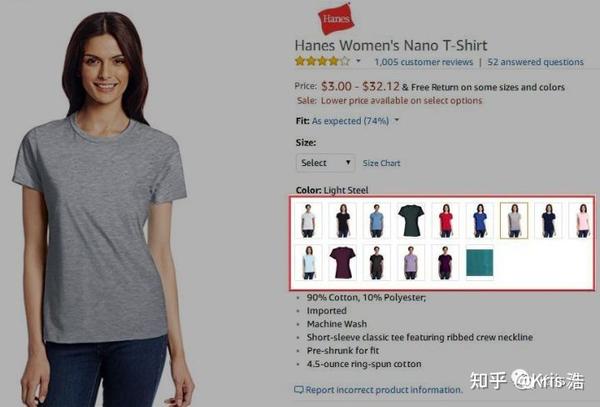Pick the royal blue shirt swatch
This screenshot has height=407, width=600.
click(x=480, y=221)
